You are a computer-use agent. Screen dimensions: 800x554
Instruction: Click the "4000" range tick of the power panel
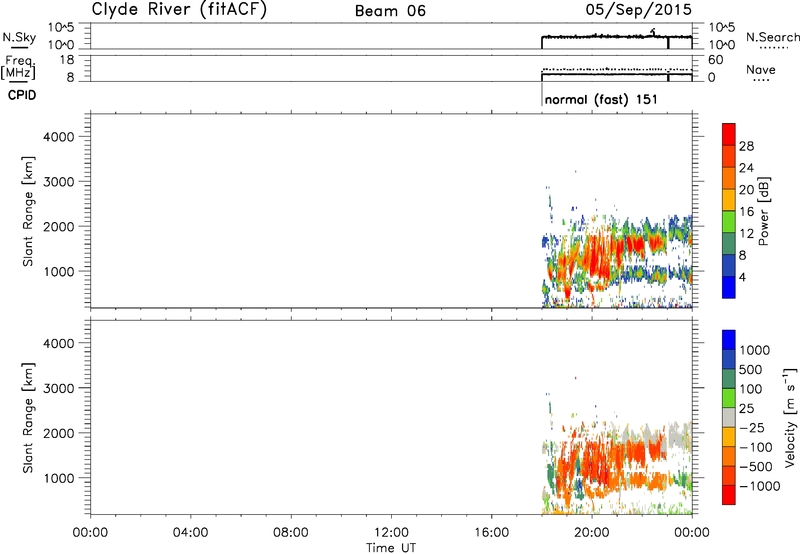[x=59, y=137]
